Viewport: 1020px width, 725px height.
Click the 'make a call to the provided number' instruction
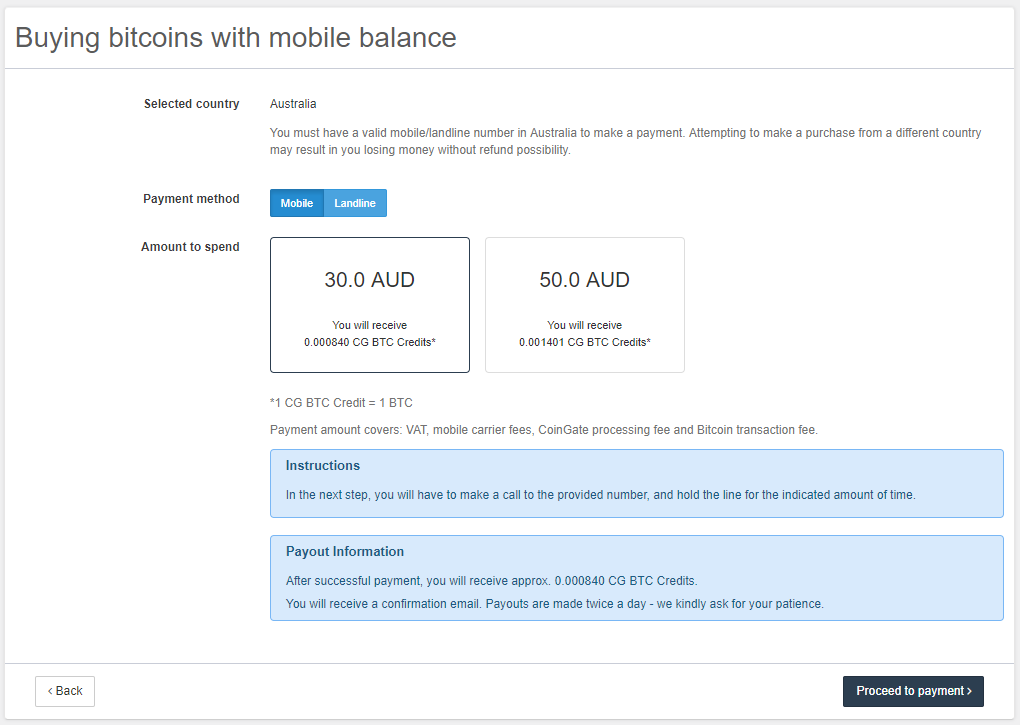pyautogui.click(x=600, y=495)
